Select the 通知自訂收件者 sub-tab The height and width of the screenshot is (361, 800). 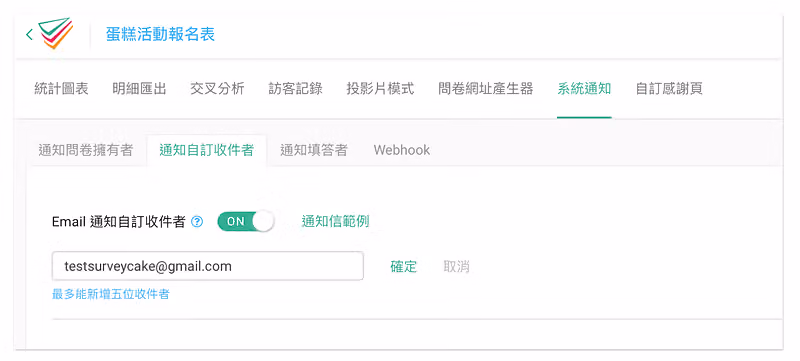[207, 150]
